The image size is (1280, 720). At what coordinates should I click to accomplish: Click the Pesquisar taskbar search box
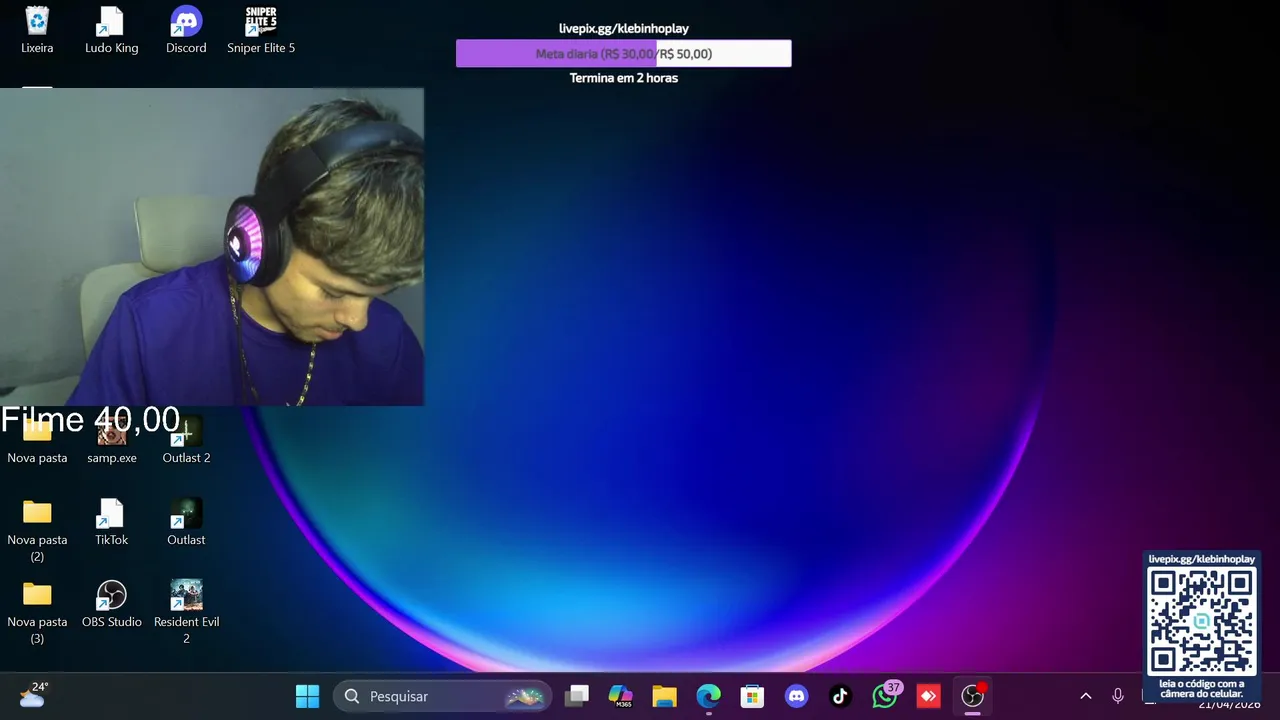(x=442, y=696)
